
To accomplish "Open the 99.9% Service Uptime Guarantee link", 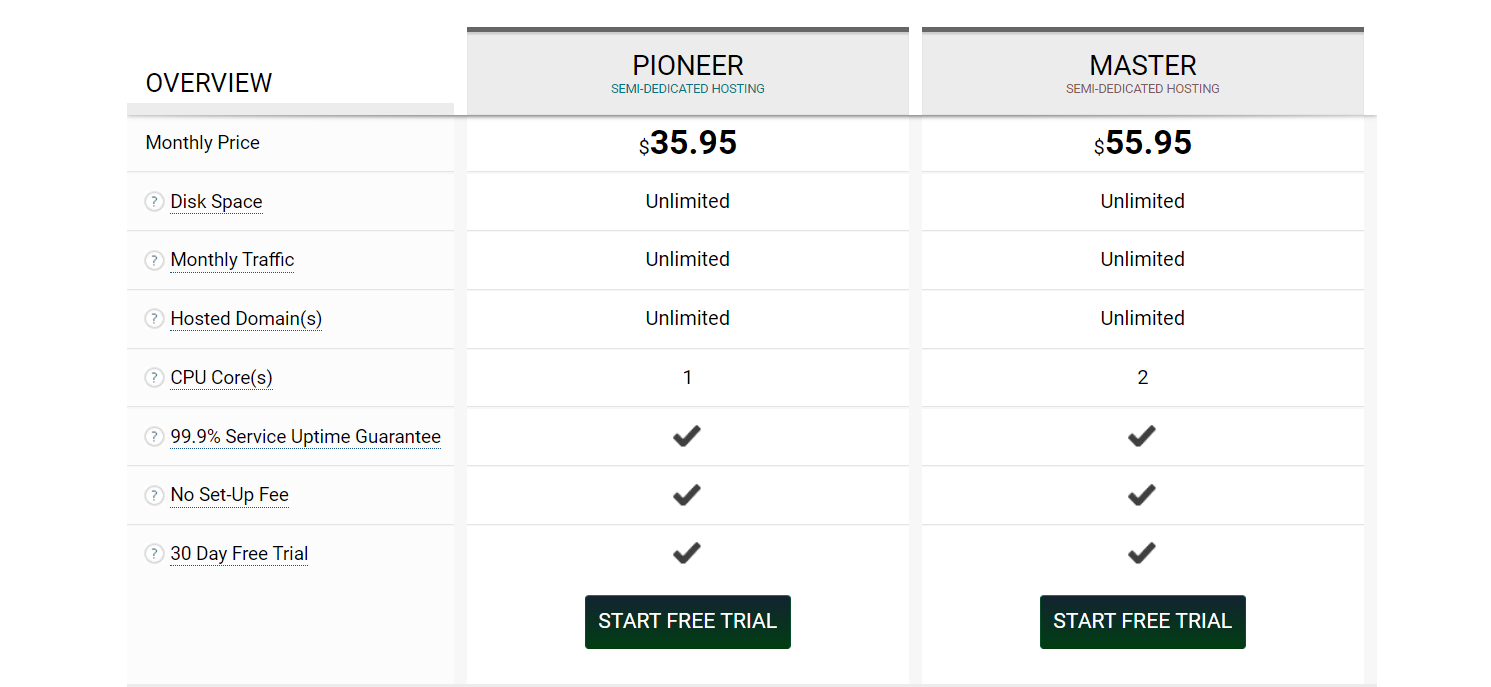I will [x=305, y=437].
